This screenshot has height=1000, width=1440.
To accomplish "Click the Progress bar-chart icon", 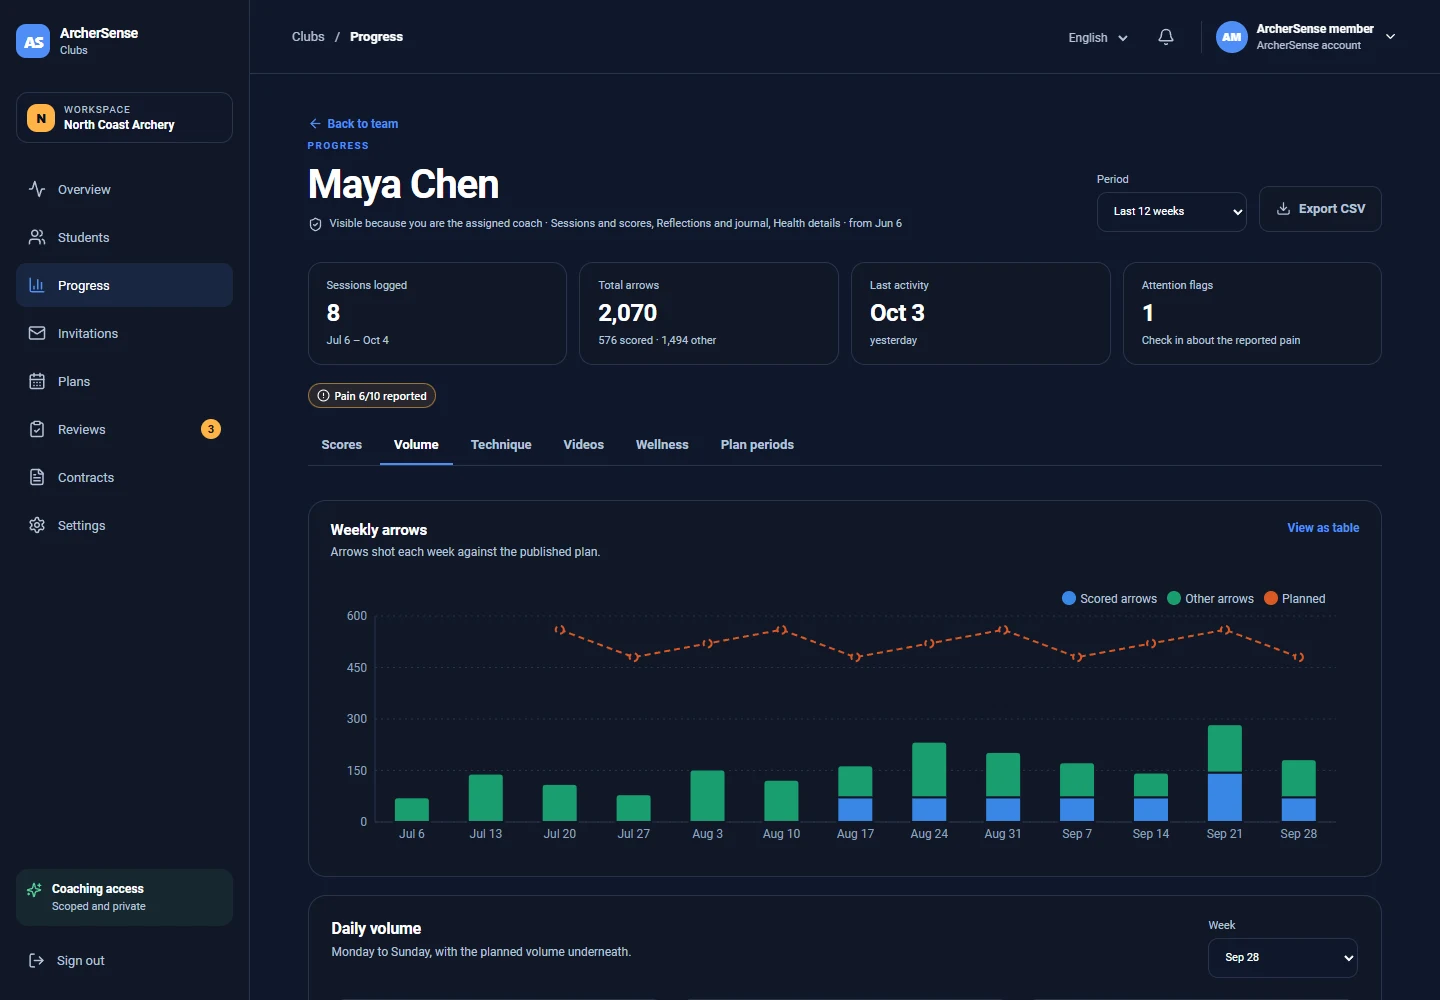I will (37, 285).
